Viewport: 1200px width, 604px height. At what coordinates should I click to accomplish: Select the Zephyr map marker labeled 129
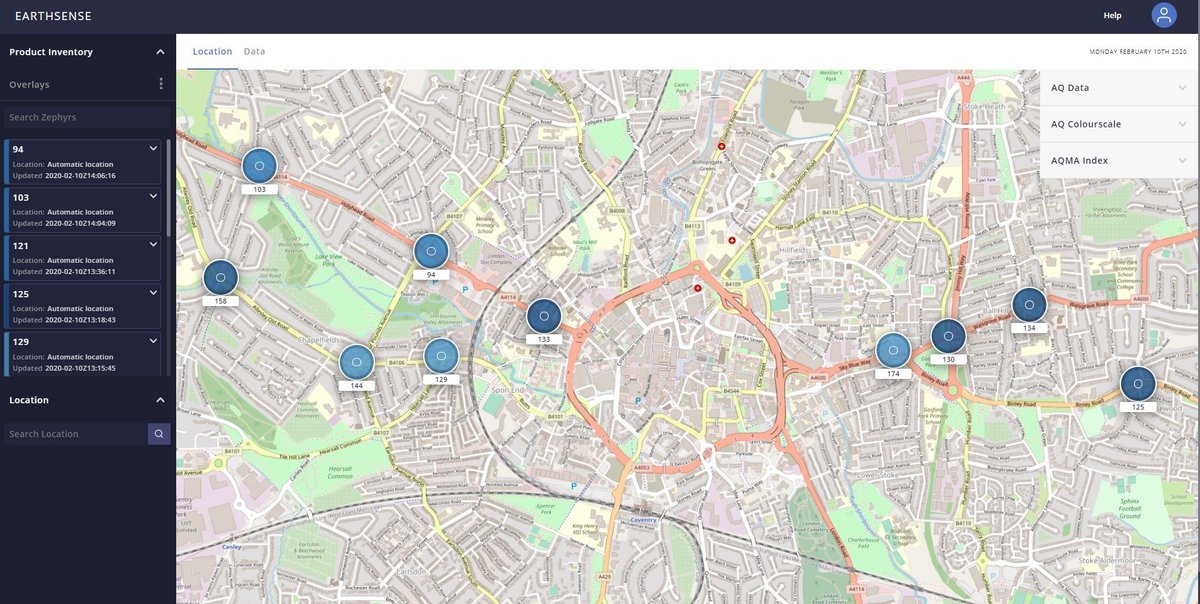tap(441, 356)
